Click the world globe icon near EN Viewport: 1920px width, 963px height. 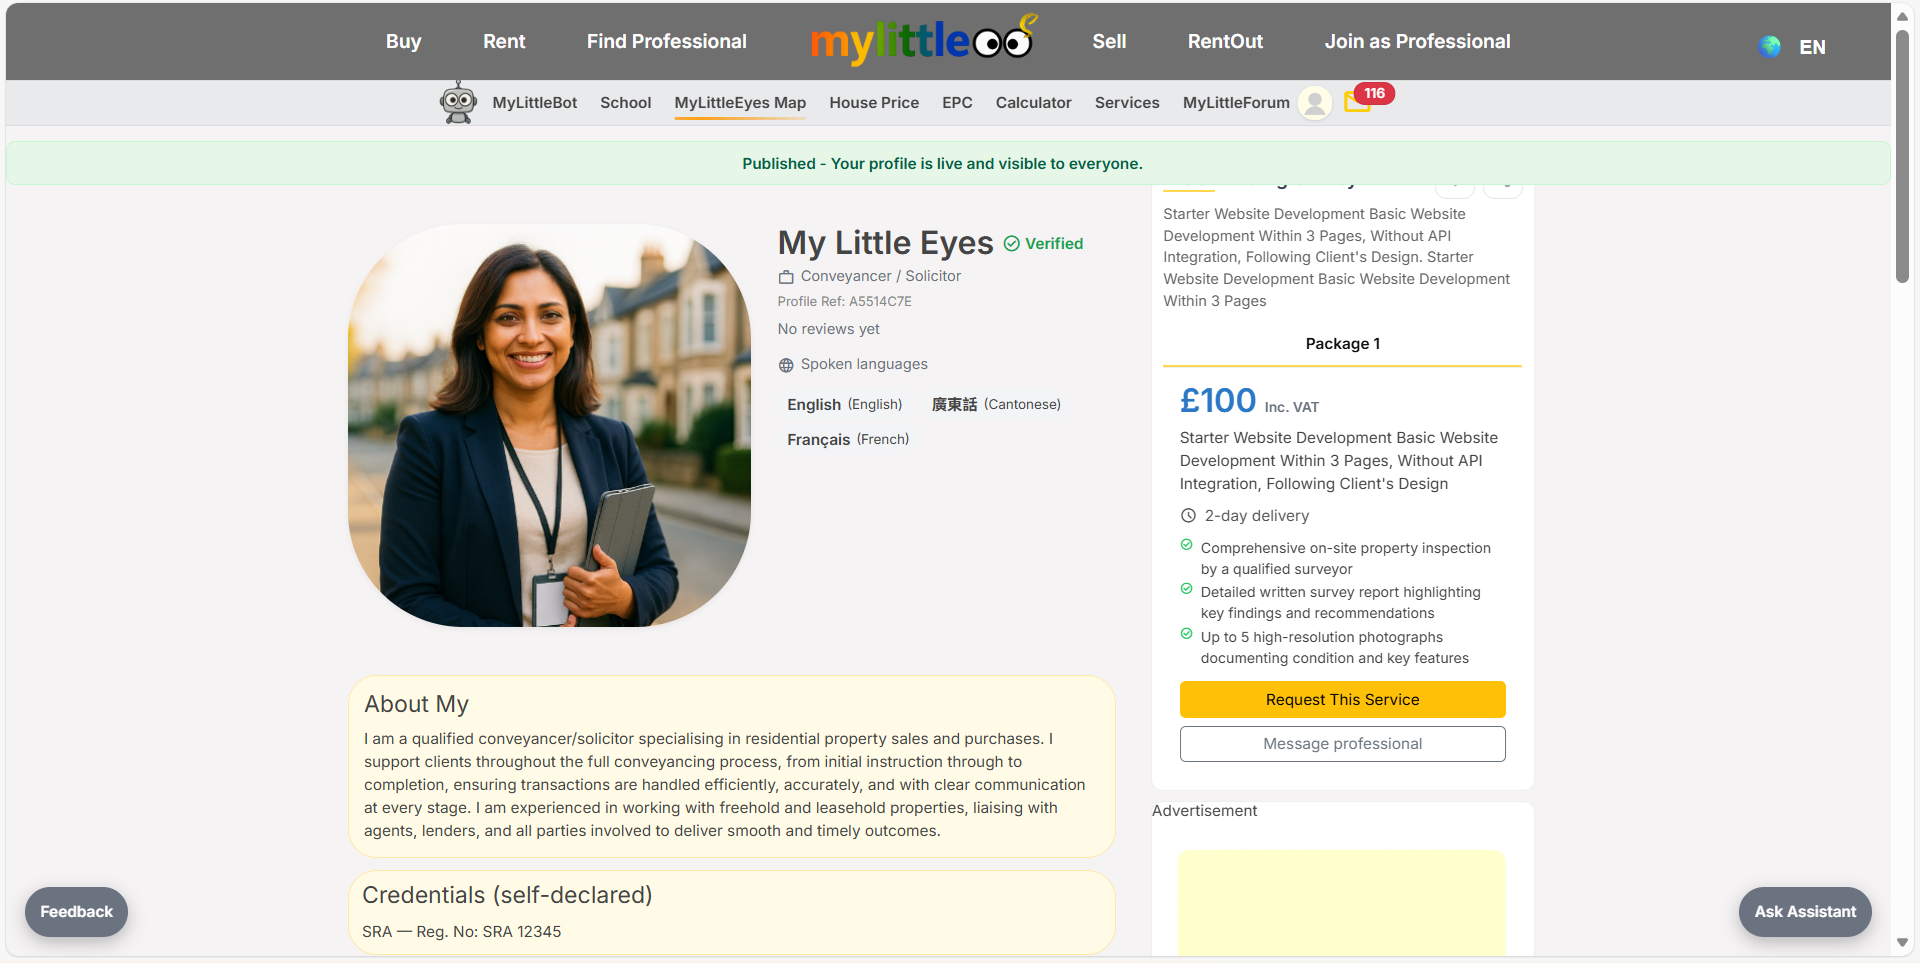click(x=1769, y=46)
